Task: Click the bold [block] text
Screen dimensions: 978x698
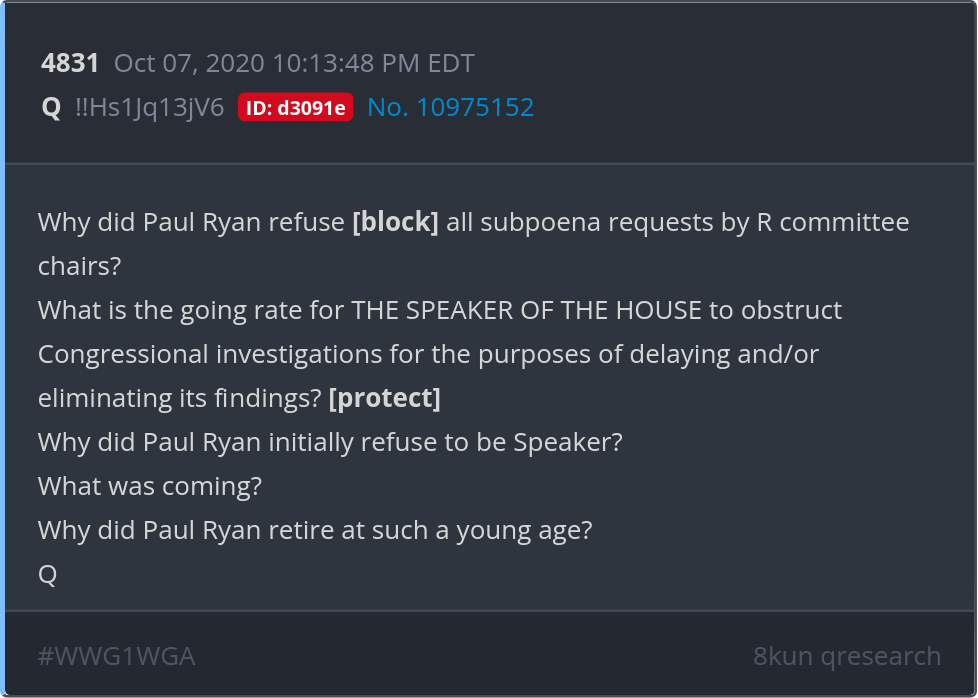Action: click(x=395, y=222)
